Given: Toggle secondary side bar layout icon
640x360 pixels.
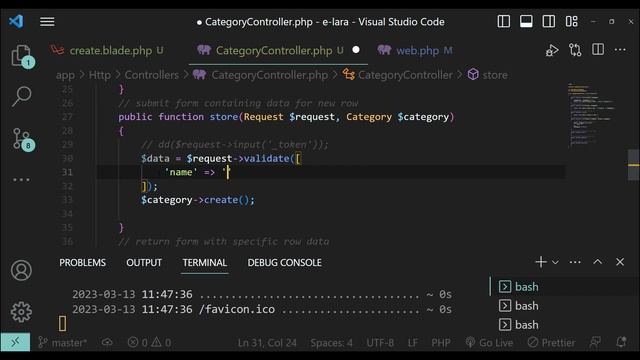Looking at the screenshot, I should pyautogui.click(x=549, y=22).
